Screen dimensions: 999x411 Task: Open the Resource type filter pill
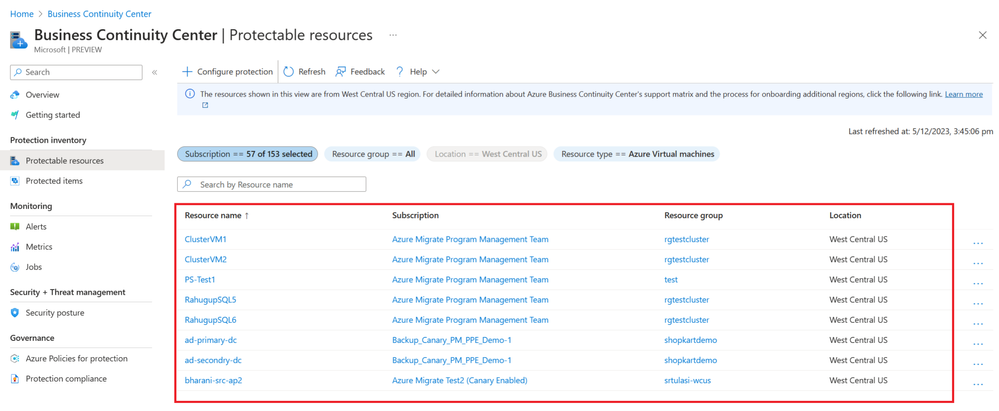point(637,154)
